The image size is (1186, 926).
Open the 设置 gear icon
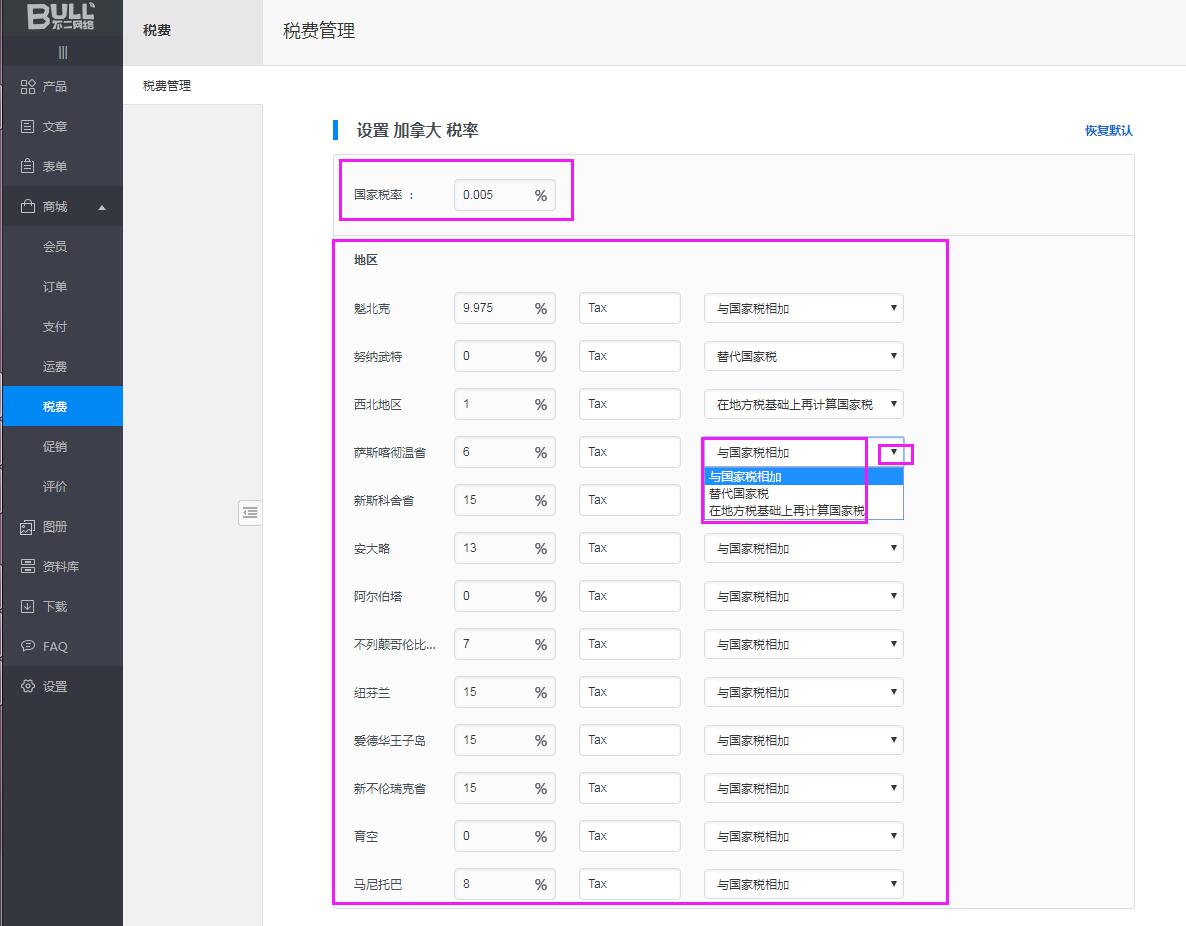[28, 687]
